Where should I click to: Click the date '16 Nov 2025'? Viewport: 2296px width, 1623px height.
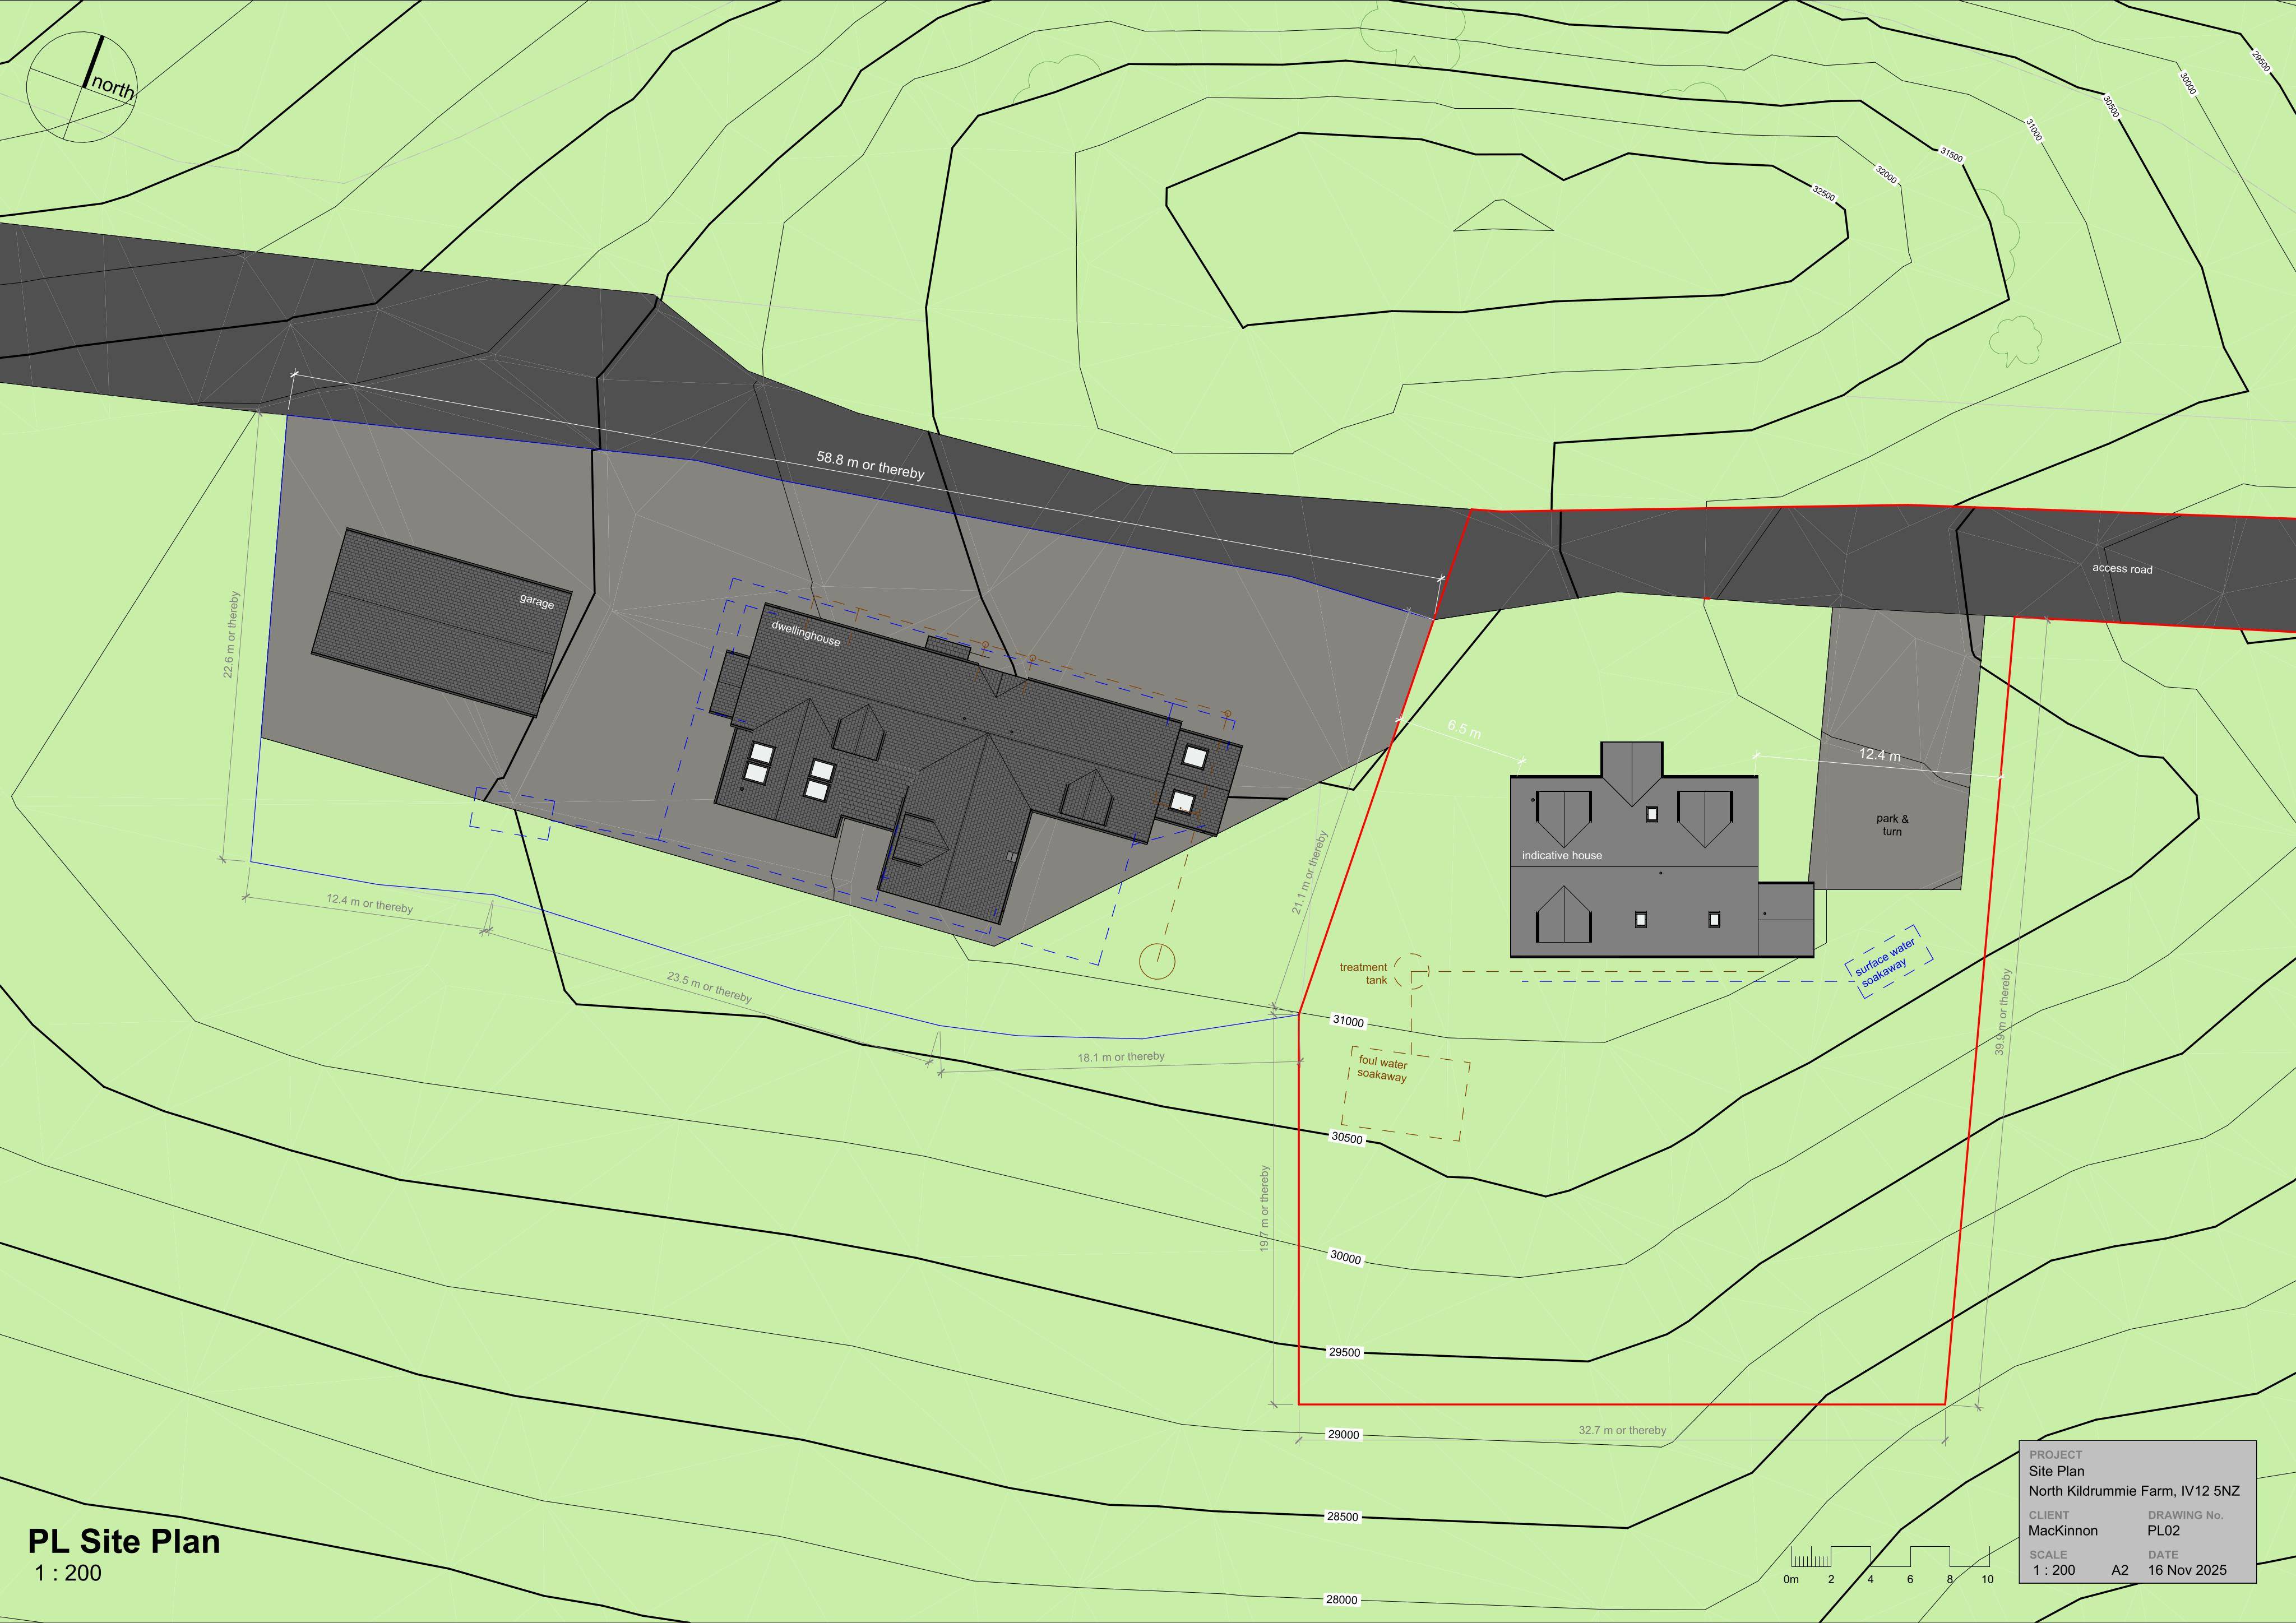pos(2187,1569)
